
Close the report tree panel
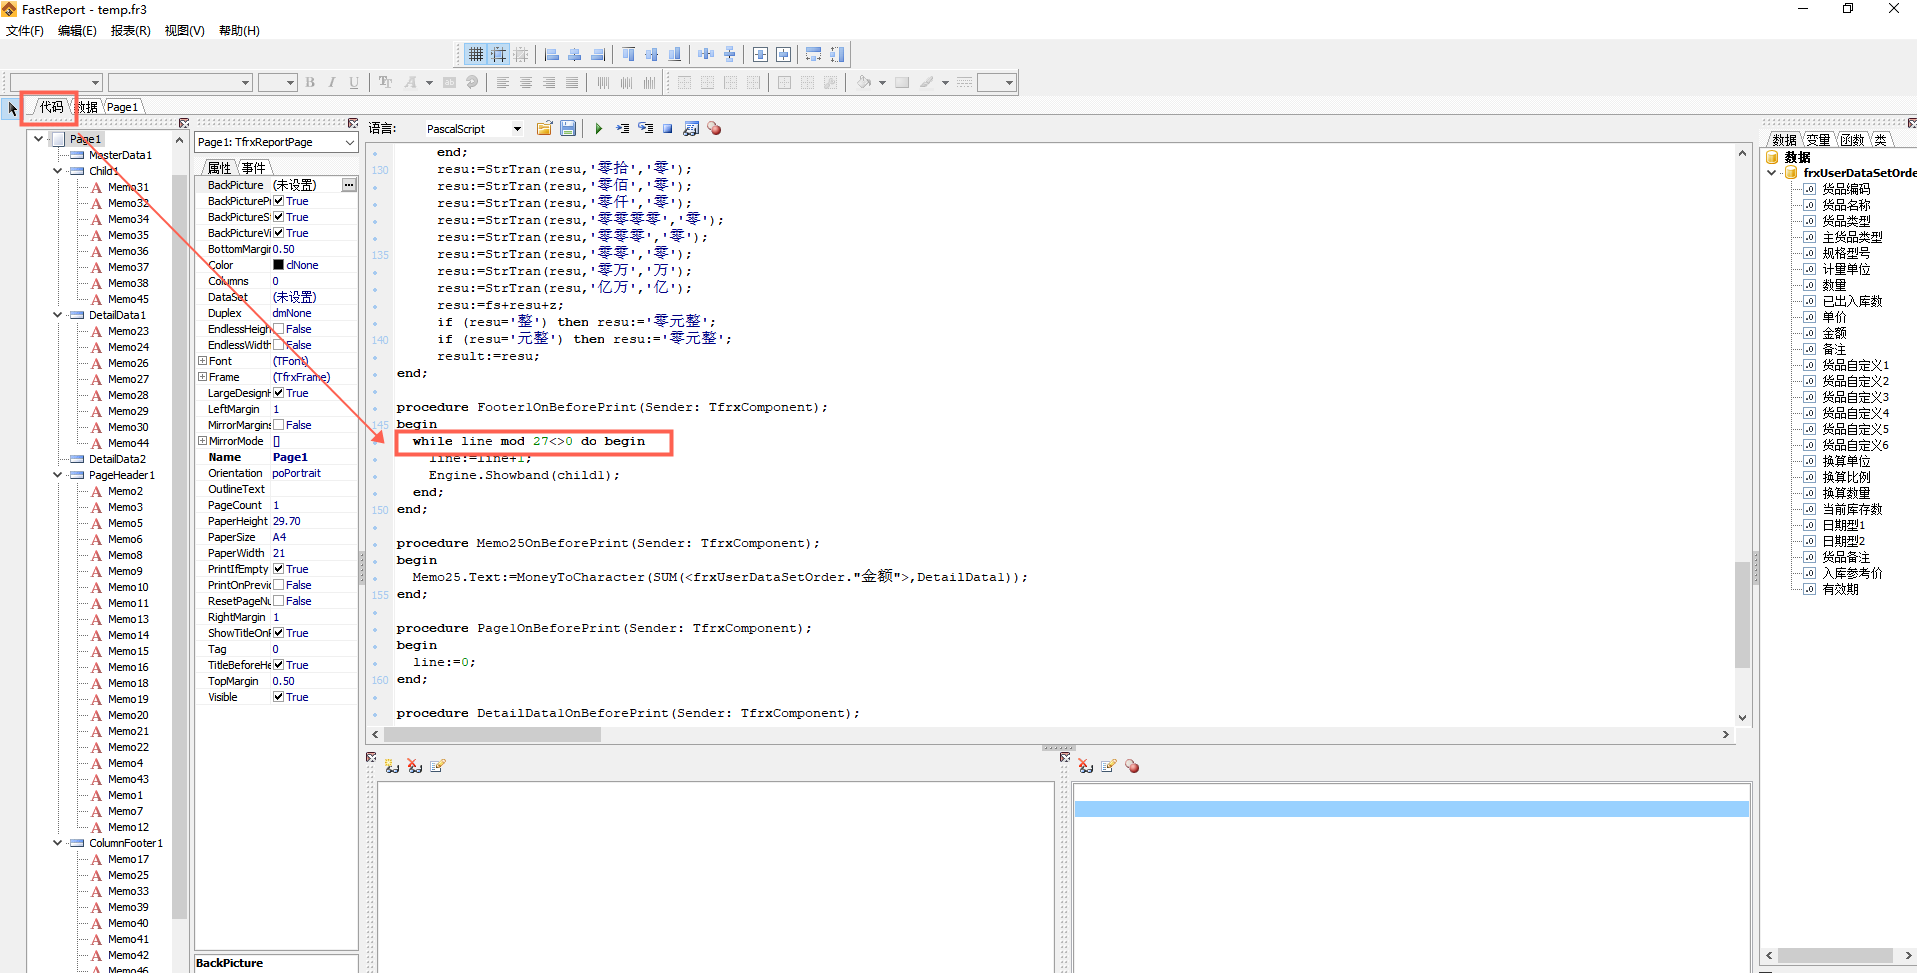coord(184,123)
